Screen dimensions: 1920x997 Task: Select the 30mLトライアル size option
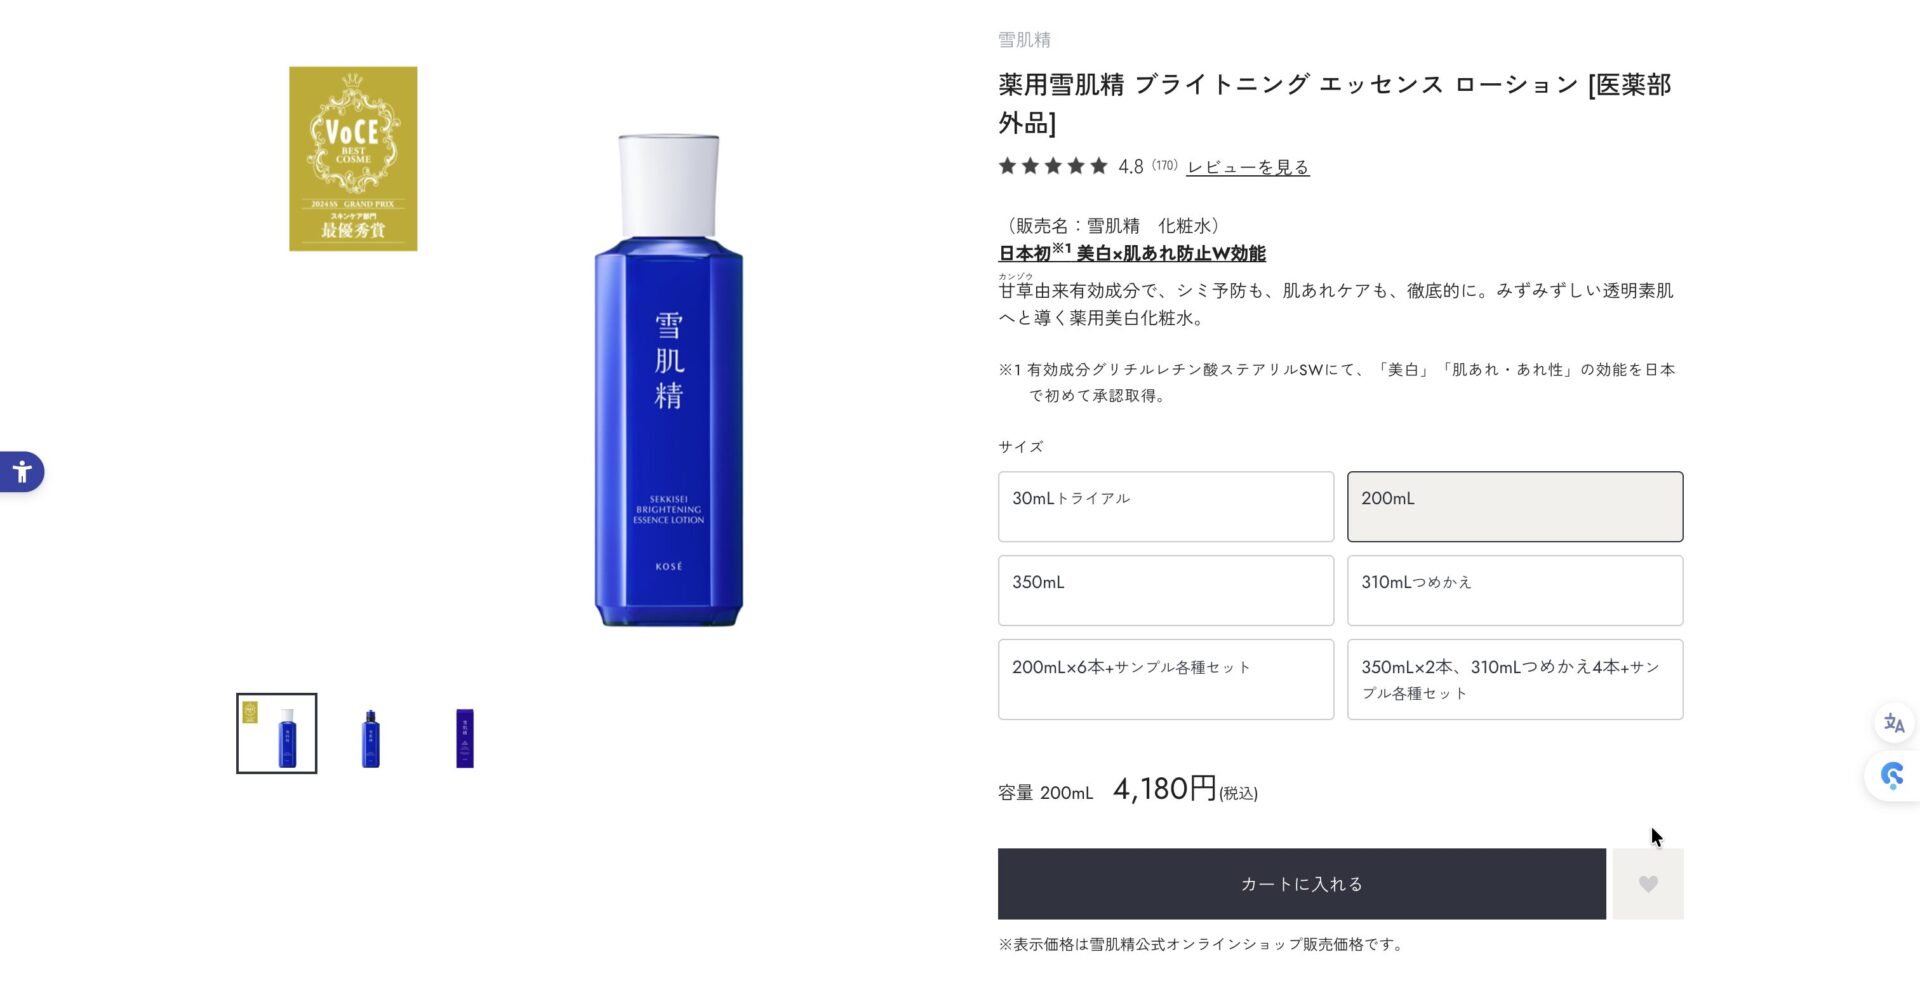click(1166, 507)
